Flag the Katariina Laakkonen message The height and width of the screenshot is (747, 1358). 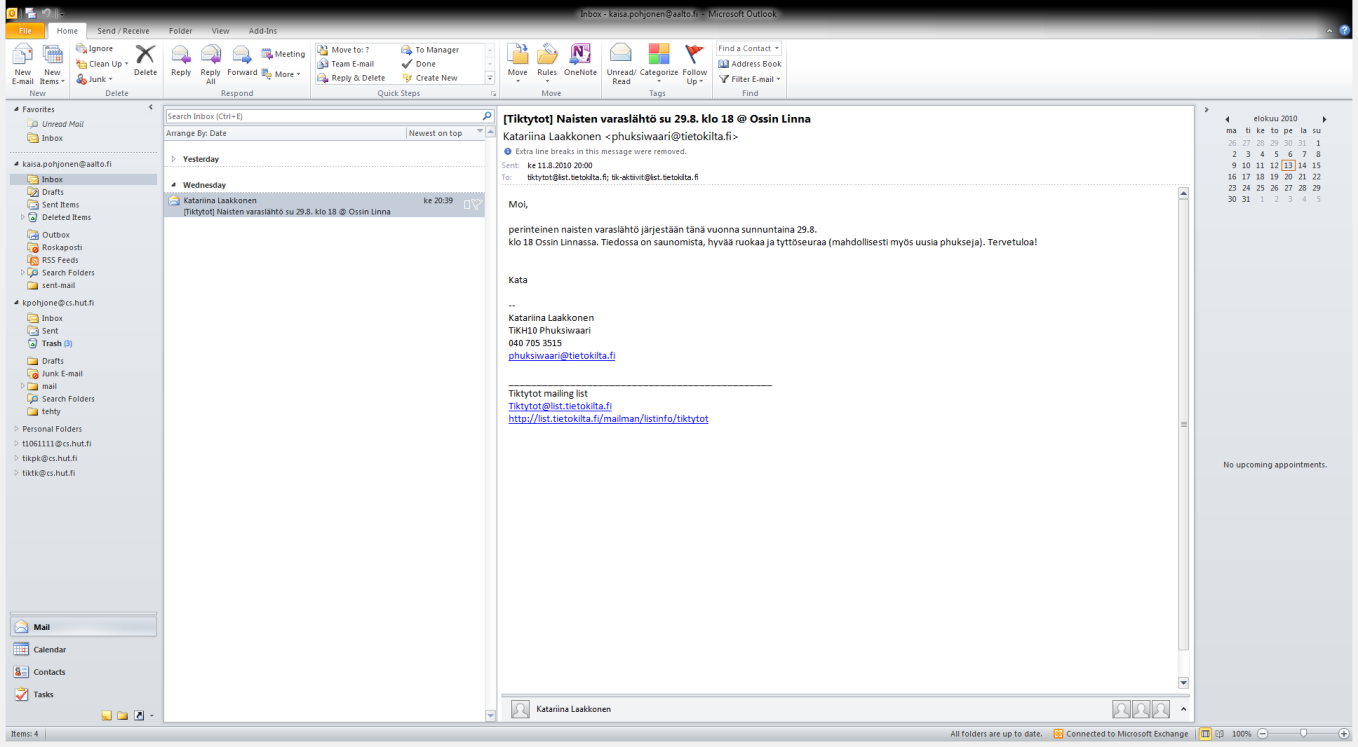pos(477,204)
